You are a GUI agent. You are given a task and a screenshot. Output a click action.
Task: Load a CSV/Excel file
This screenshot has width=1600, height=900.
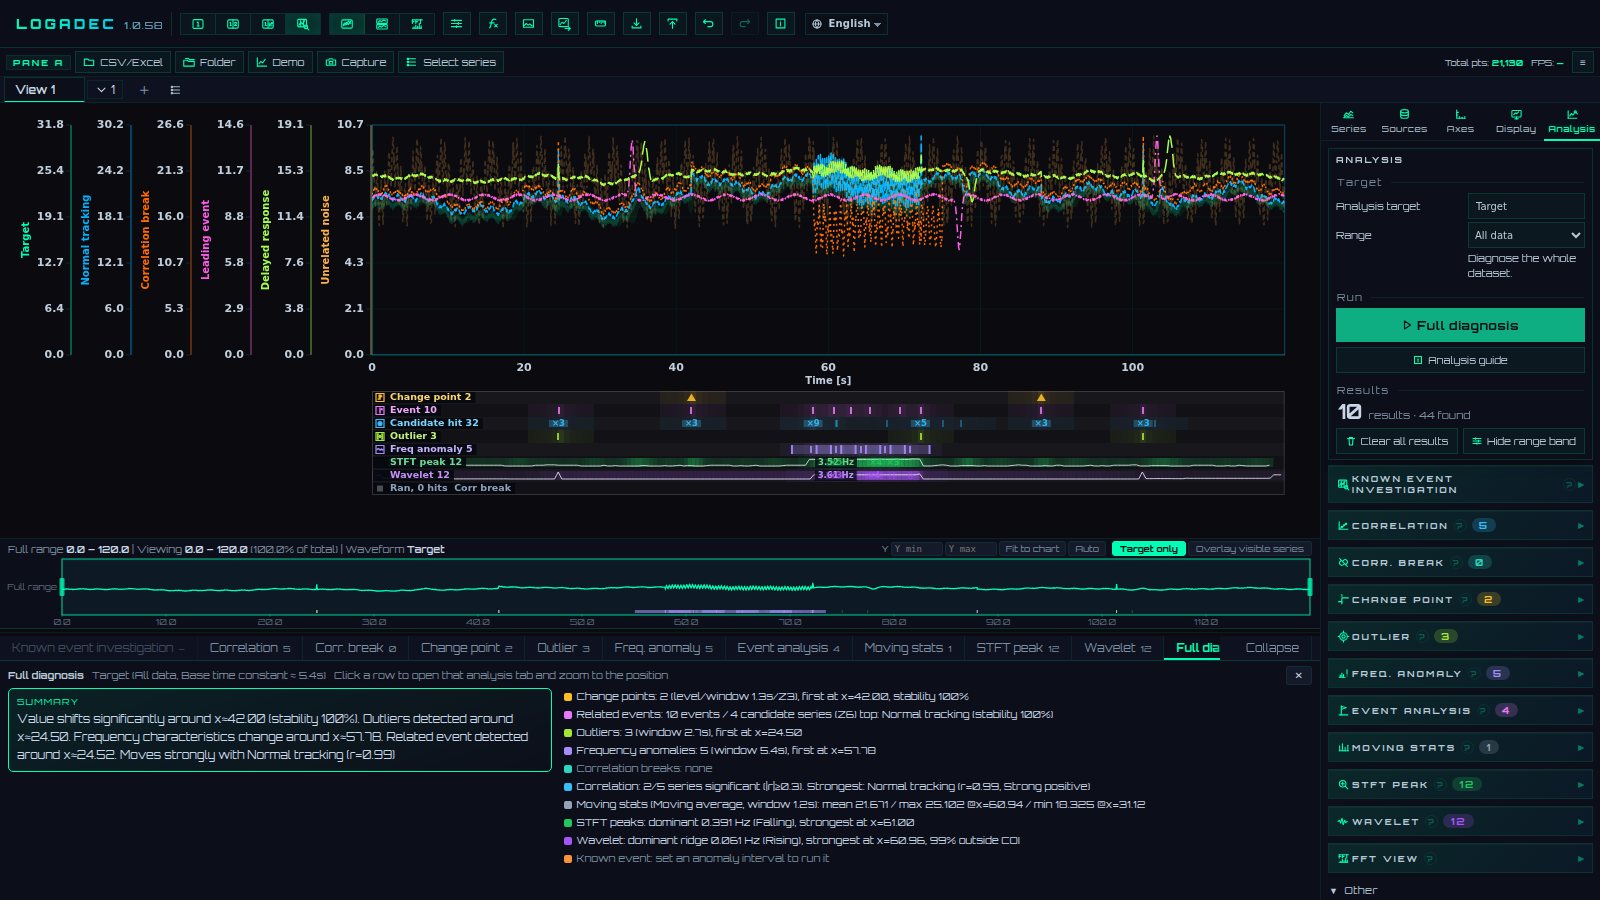tap(123, 62)
